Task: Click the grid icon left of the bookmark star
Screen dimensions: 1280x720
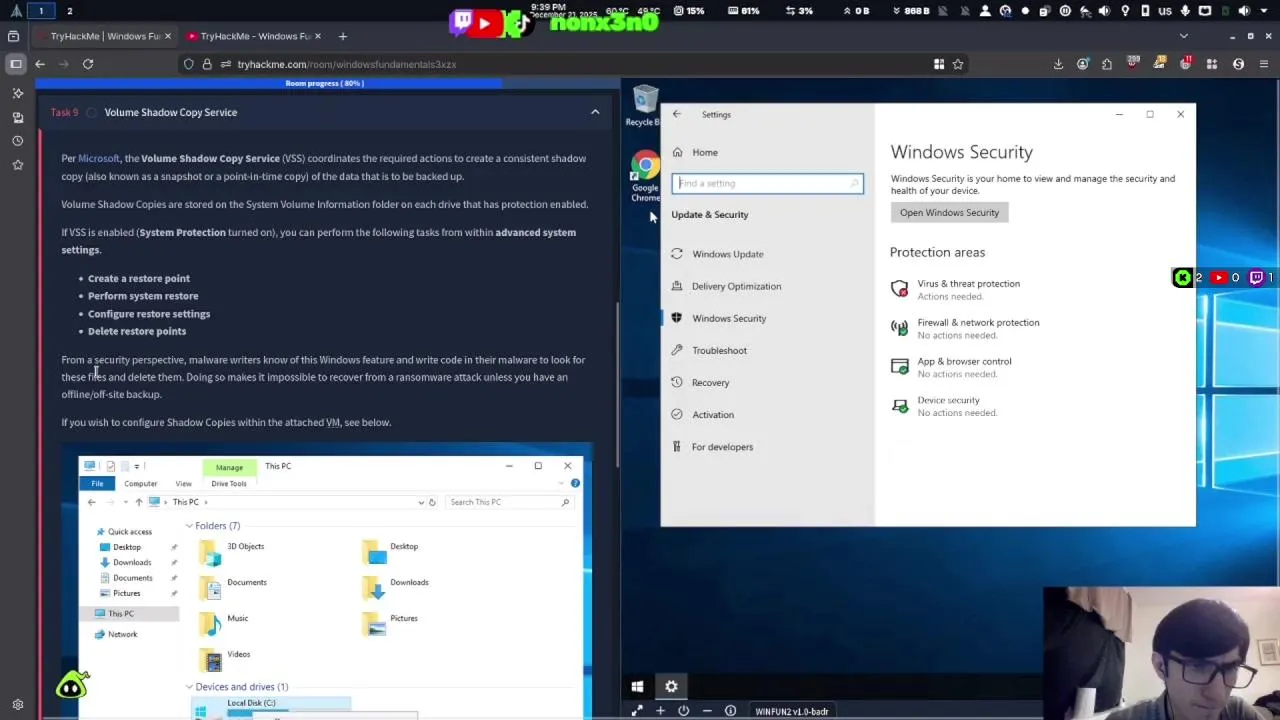Action: 939,64
